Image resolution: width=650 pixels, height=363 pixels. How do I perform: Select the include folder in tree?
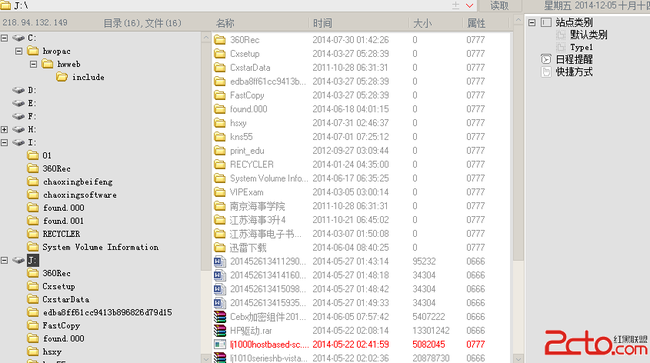(88, 77)
